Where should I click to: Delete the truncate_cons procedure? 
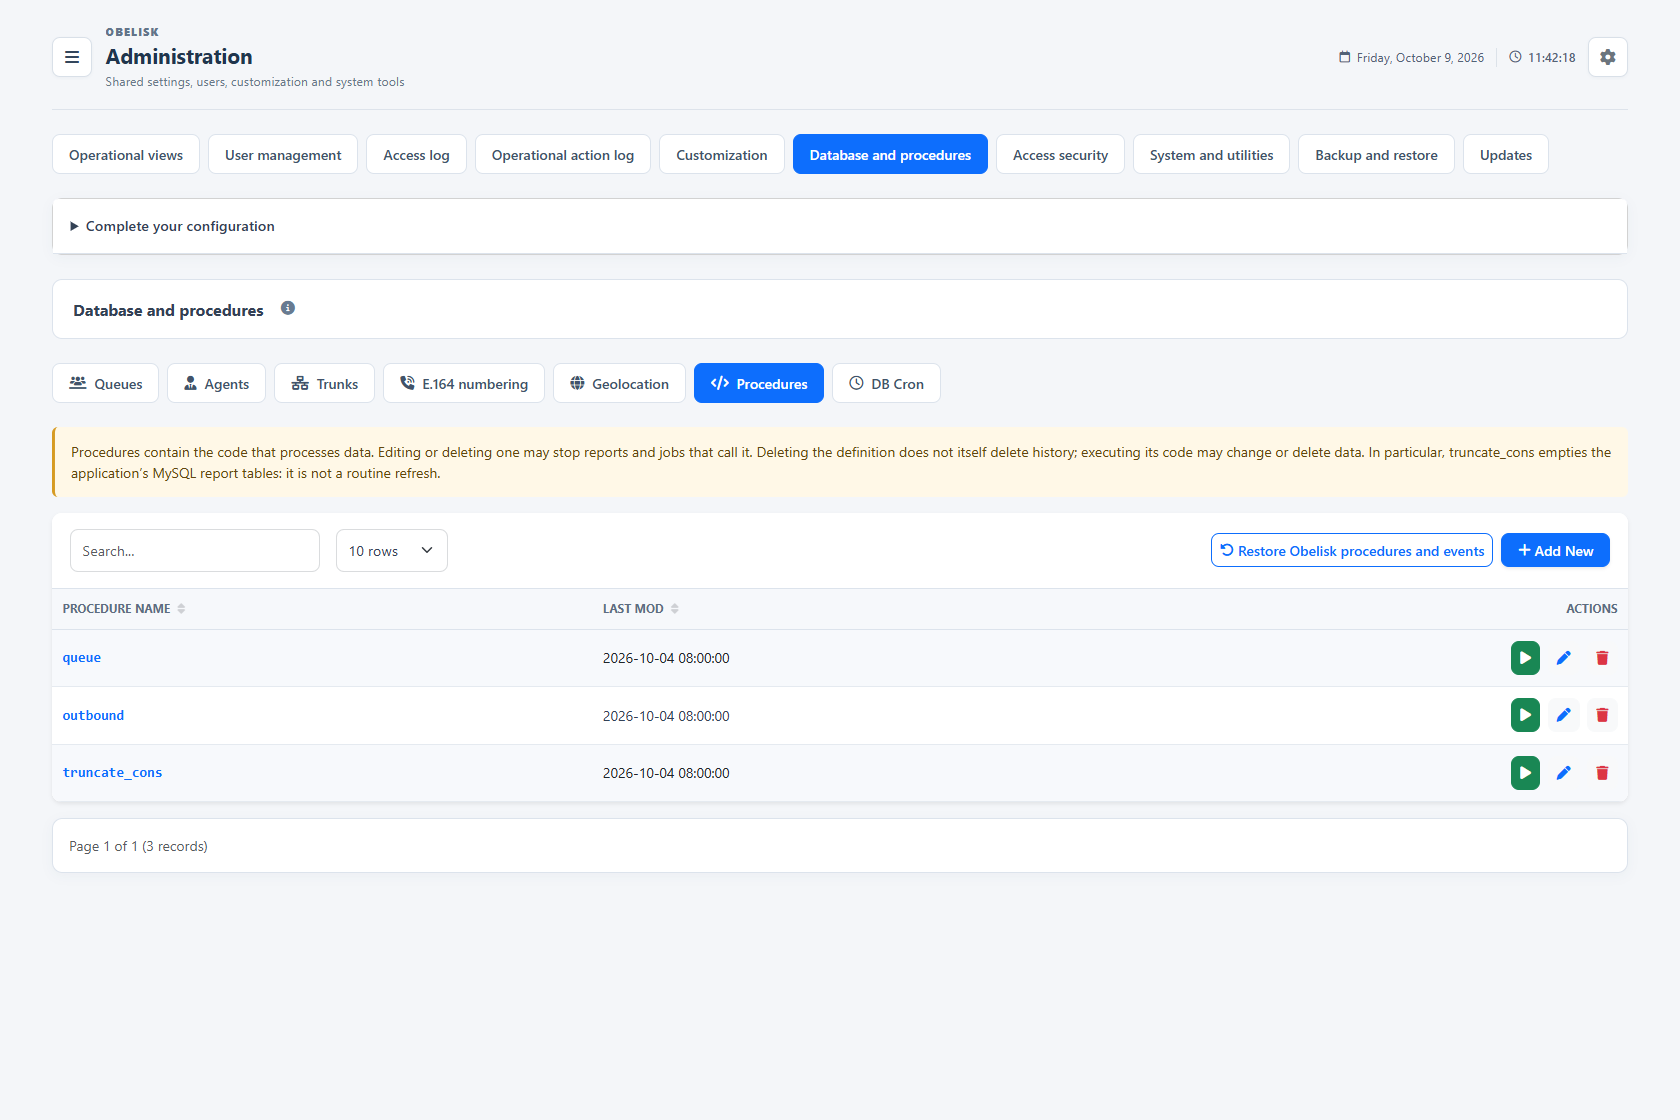(1602, 773)
